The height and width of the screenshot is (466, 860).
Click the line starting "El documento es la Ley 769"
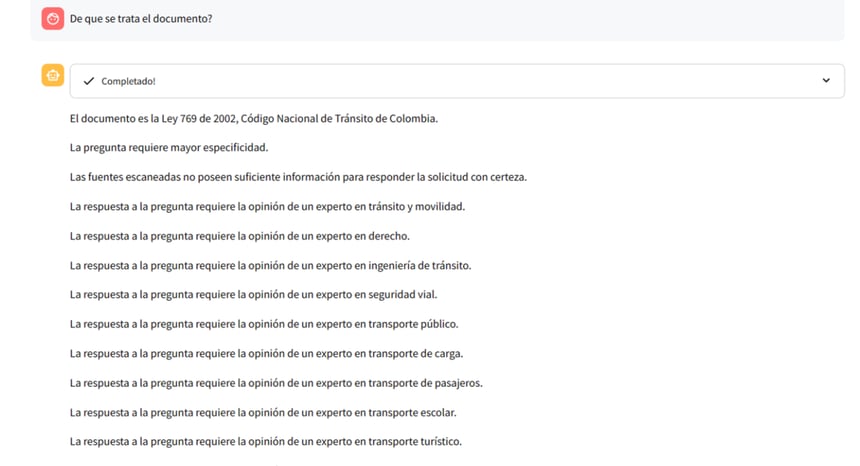point(254,118)
